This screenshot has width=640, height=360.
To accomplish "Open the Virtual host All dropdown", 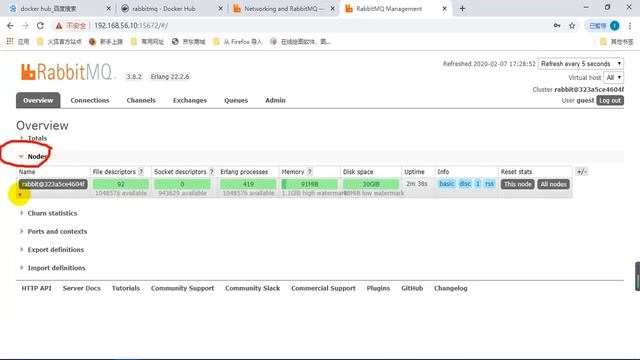I will (x=613, y=77).
